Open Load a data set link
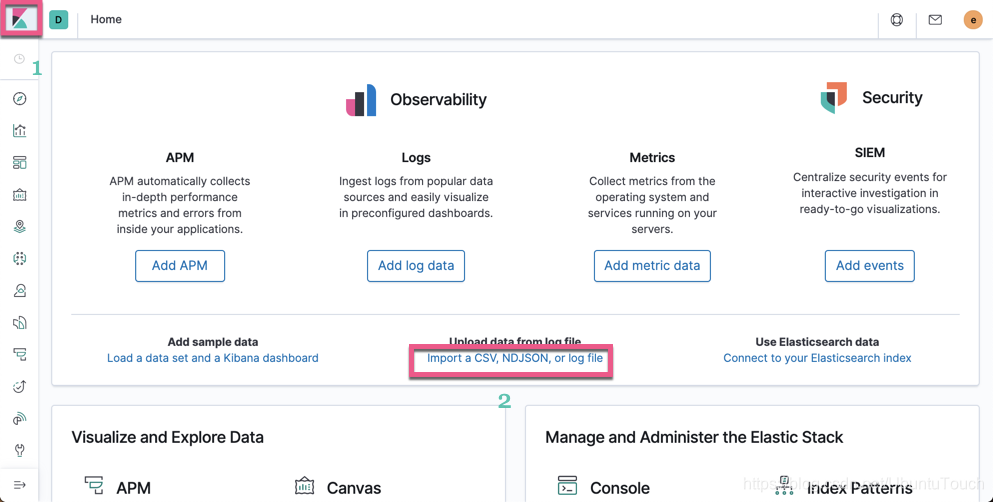Viewport: 993px width, 502px height. pos(213,358)
